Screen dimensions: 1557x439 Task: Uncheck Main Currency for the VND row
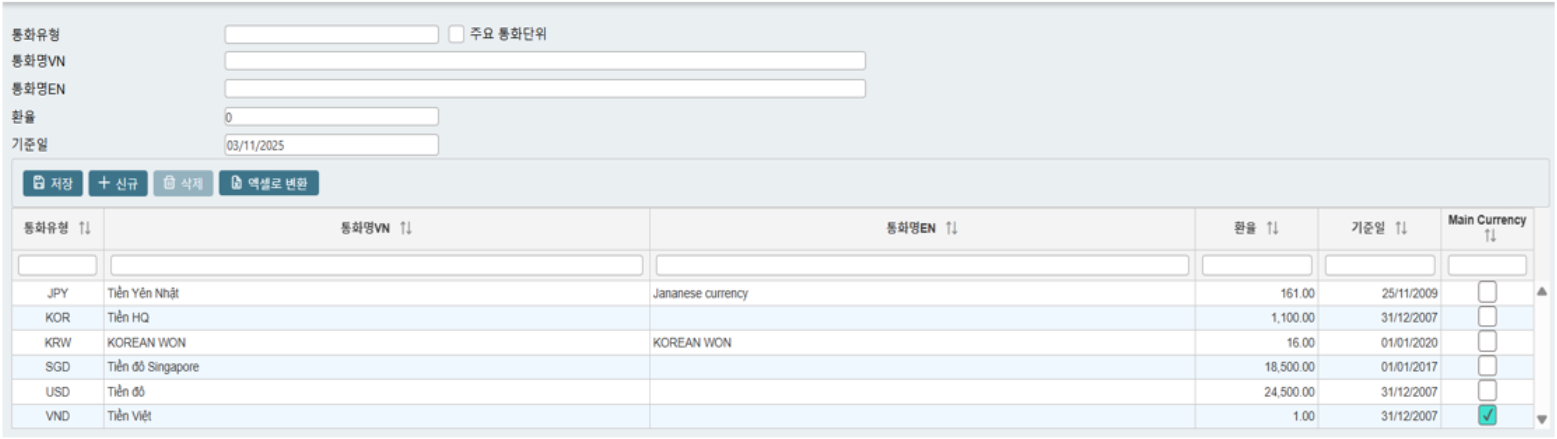[x=1487, y=416]
